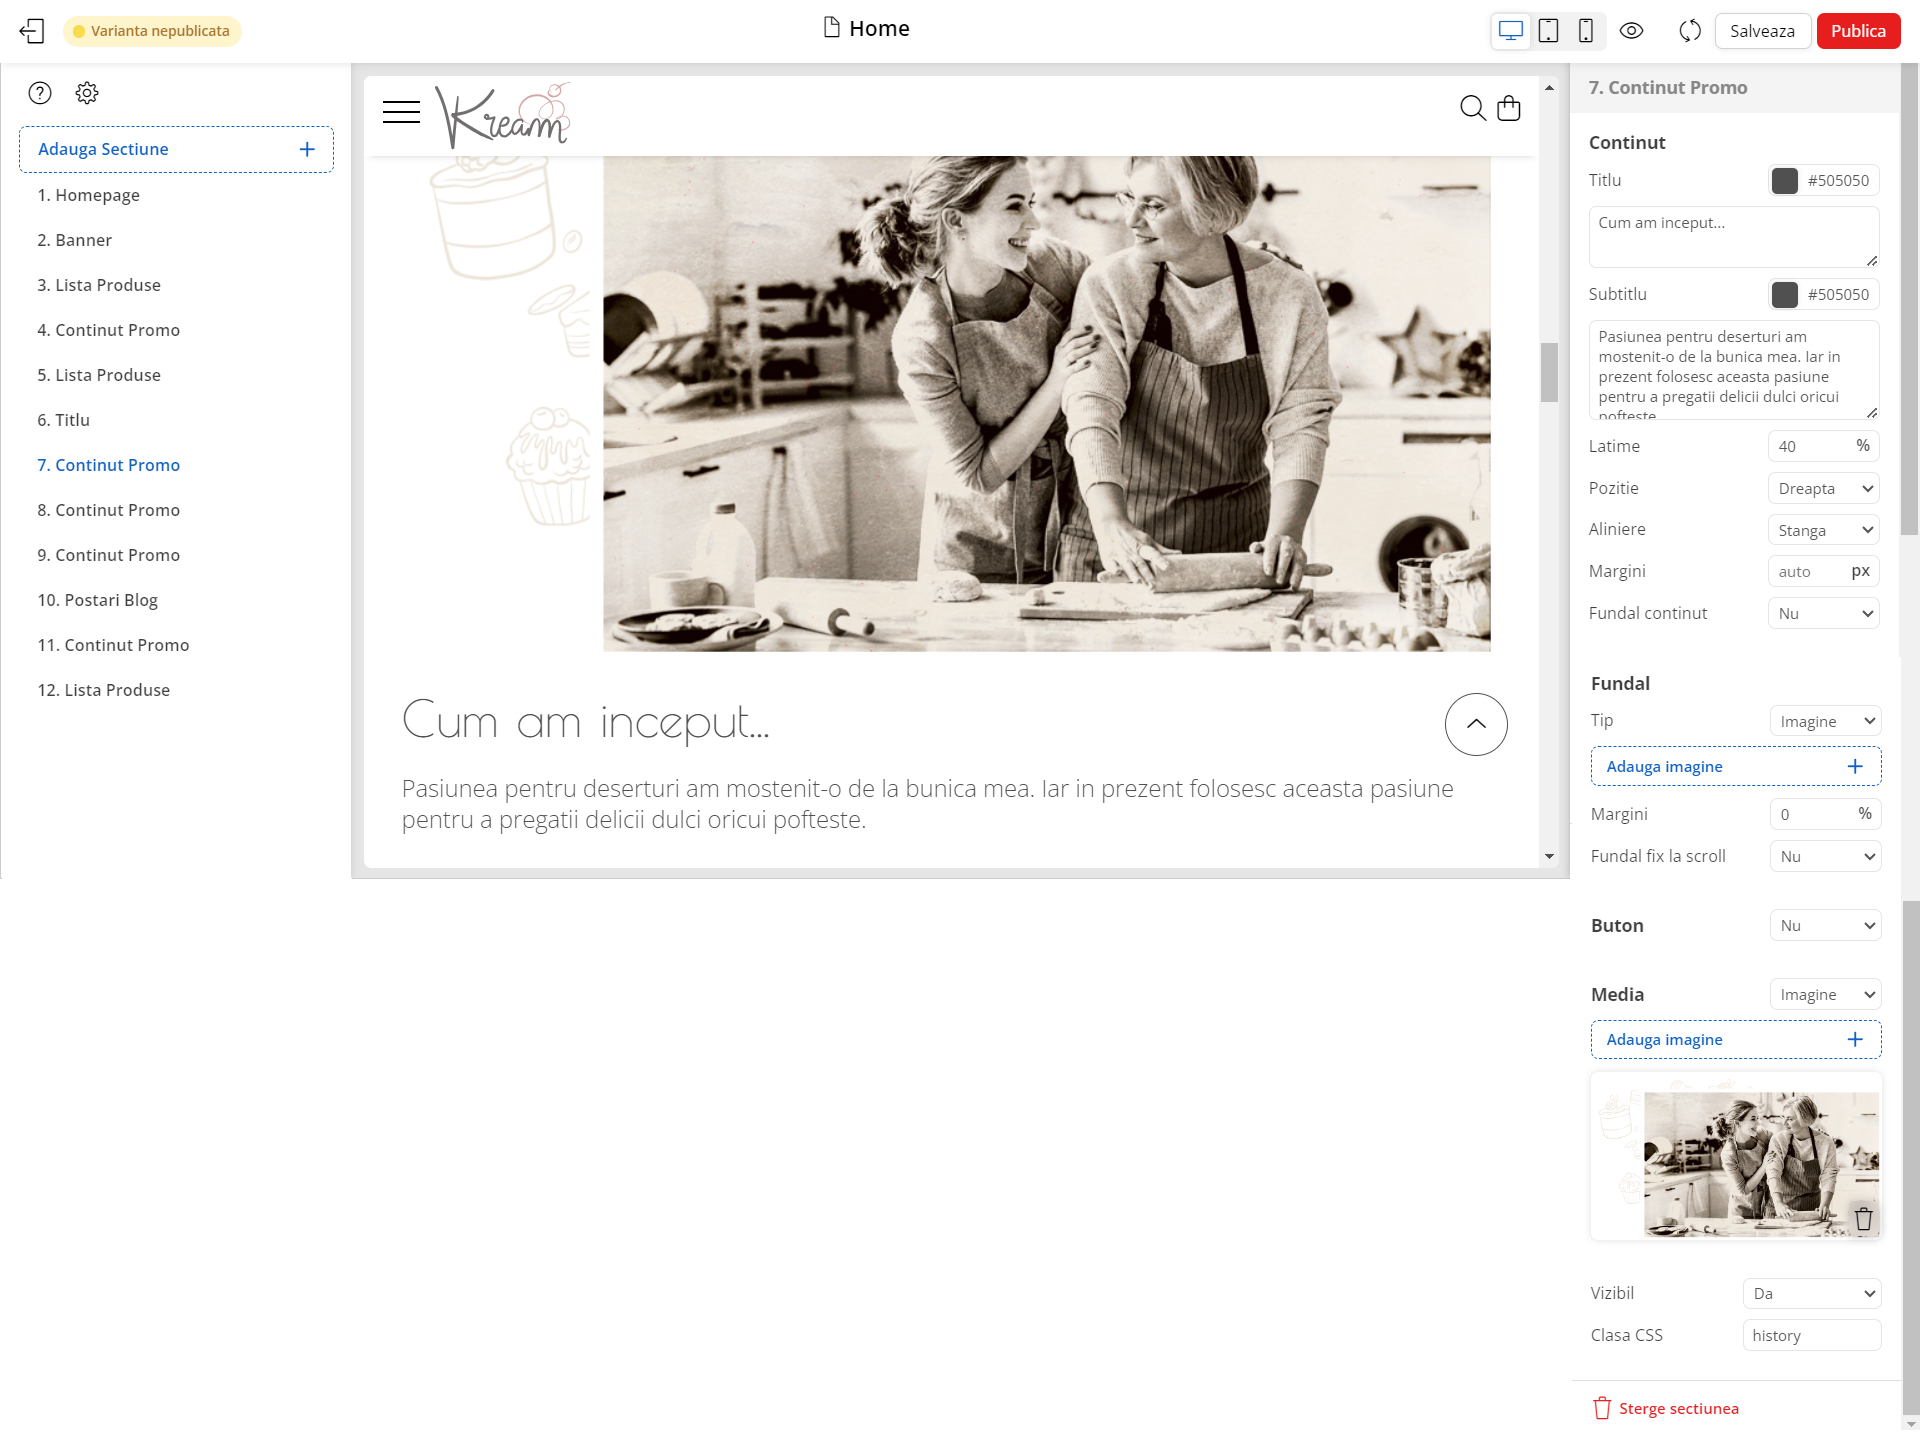Screen dimensions: 1920x1439
Task: Click the shopping bag icon
Action: point(1508,108)
